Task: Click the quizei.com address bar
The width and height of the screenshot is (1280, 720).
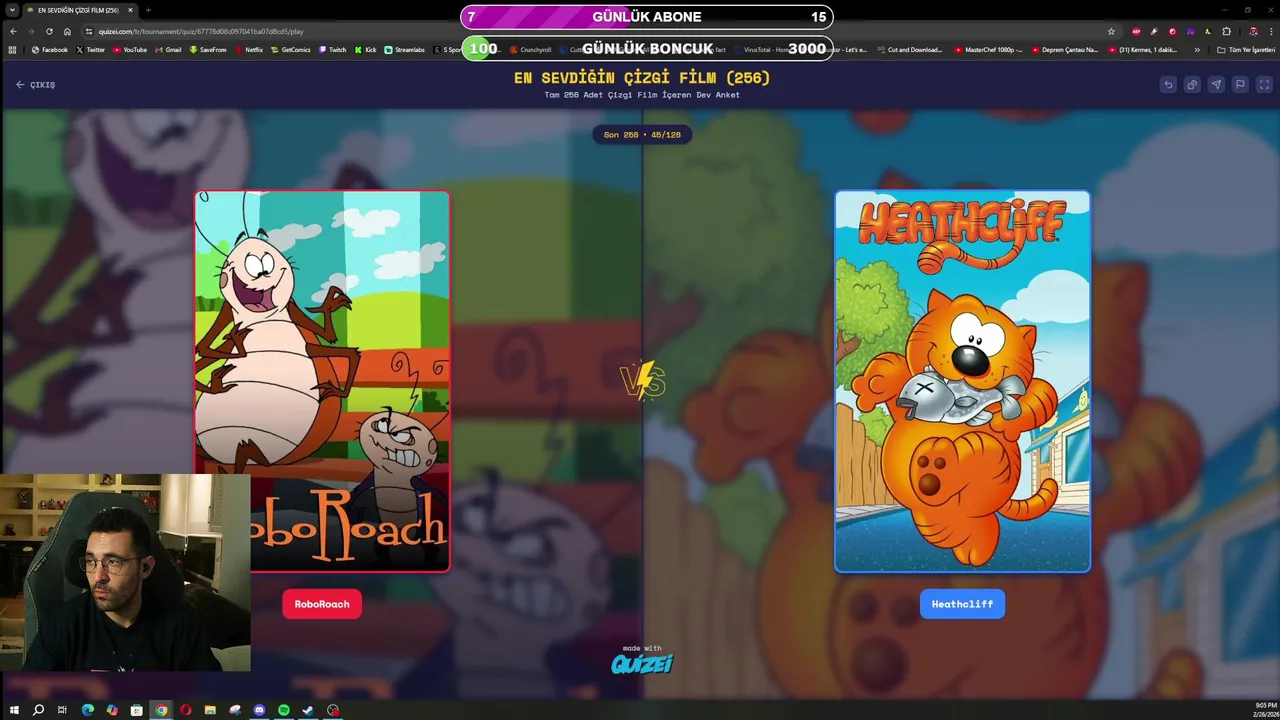Action: click(x=600, y=31)
